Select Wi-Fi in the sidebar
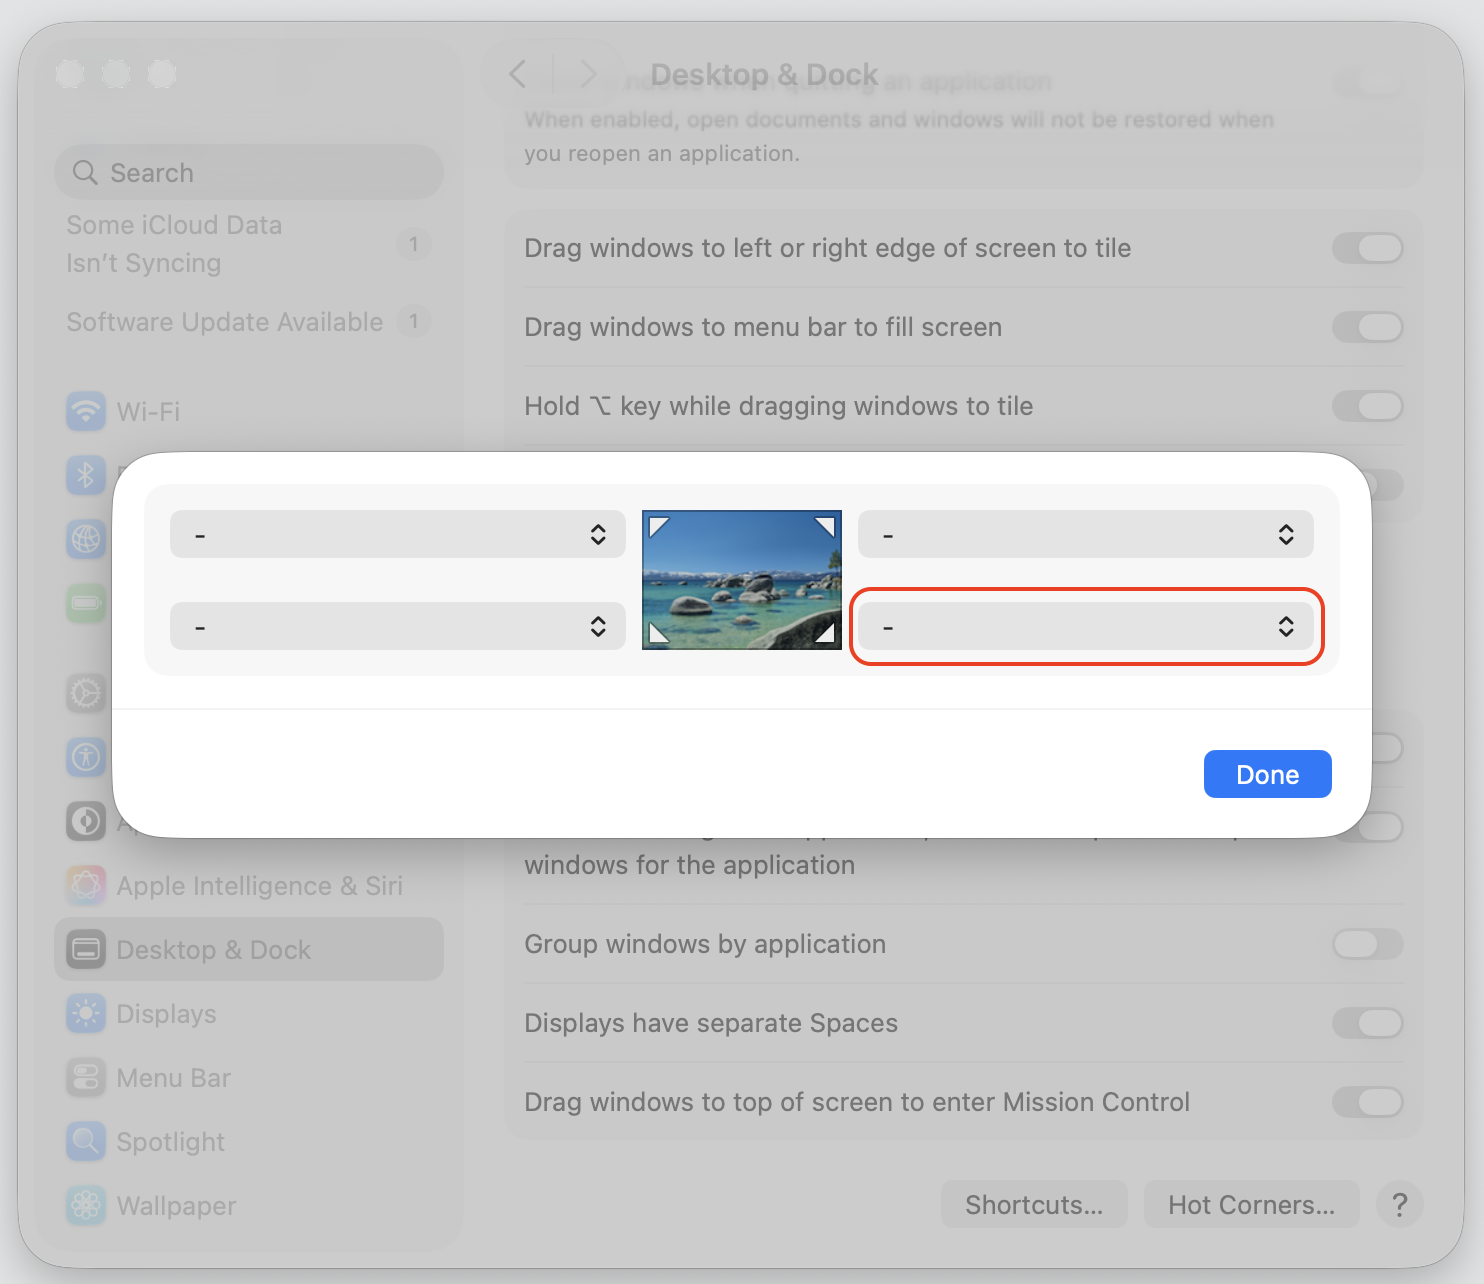 coord(249,411)
